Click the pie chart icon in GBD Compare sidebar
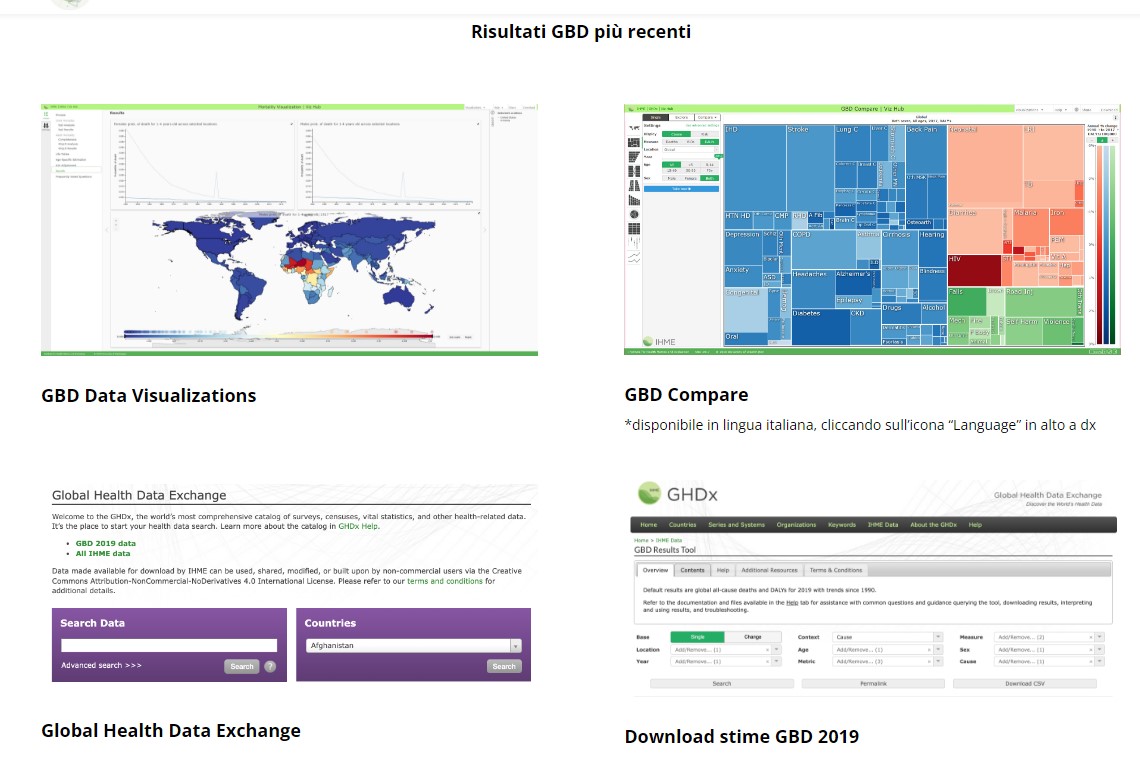This screenshot has height=761, width=1140. point(633,214)
